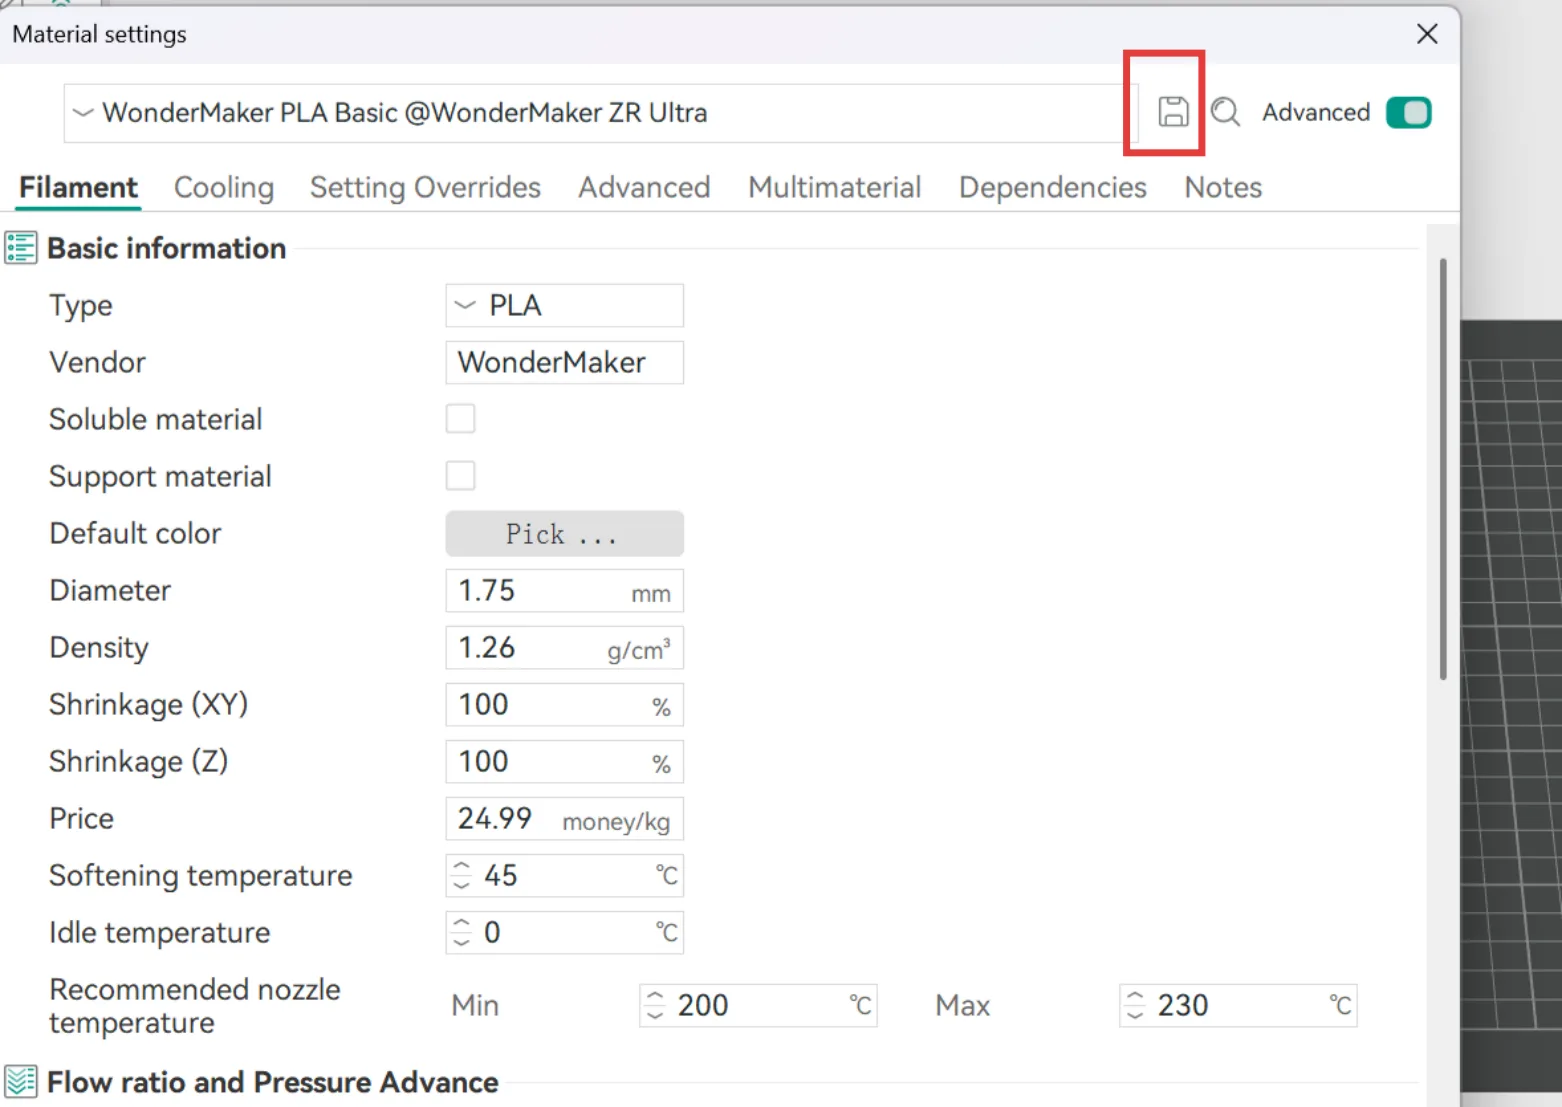Click the Price field 24.99
The height and width of the screenshot is (1107, 1562).
(564, 818)
